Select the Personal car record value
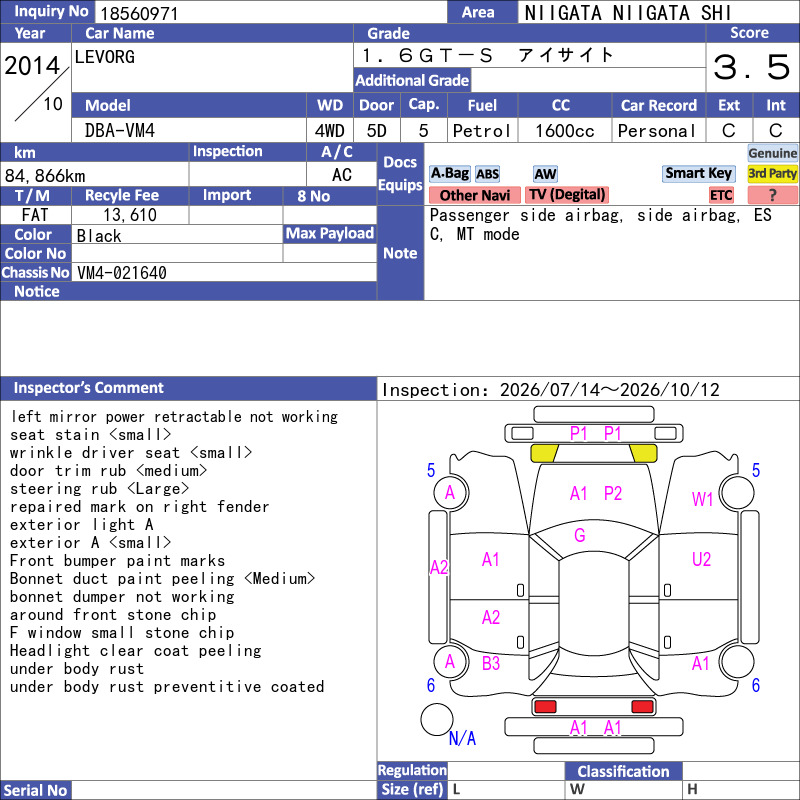This screenshot has height=800, width=800. (x=657, y=131)
